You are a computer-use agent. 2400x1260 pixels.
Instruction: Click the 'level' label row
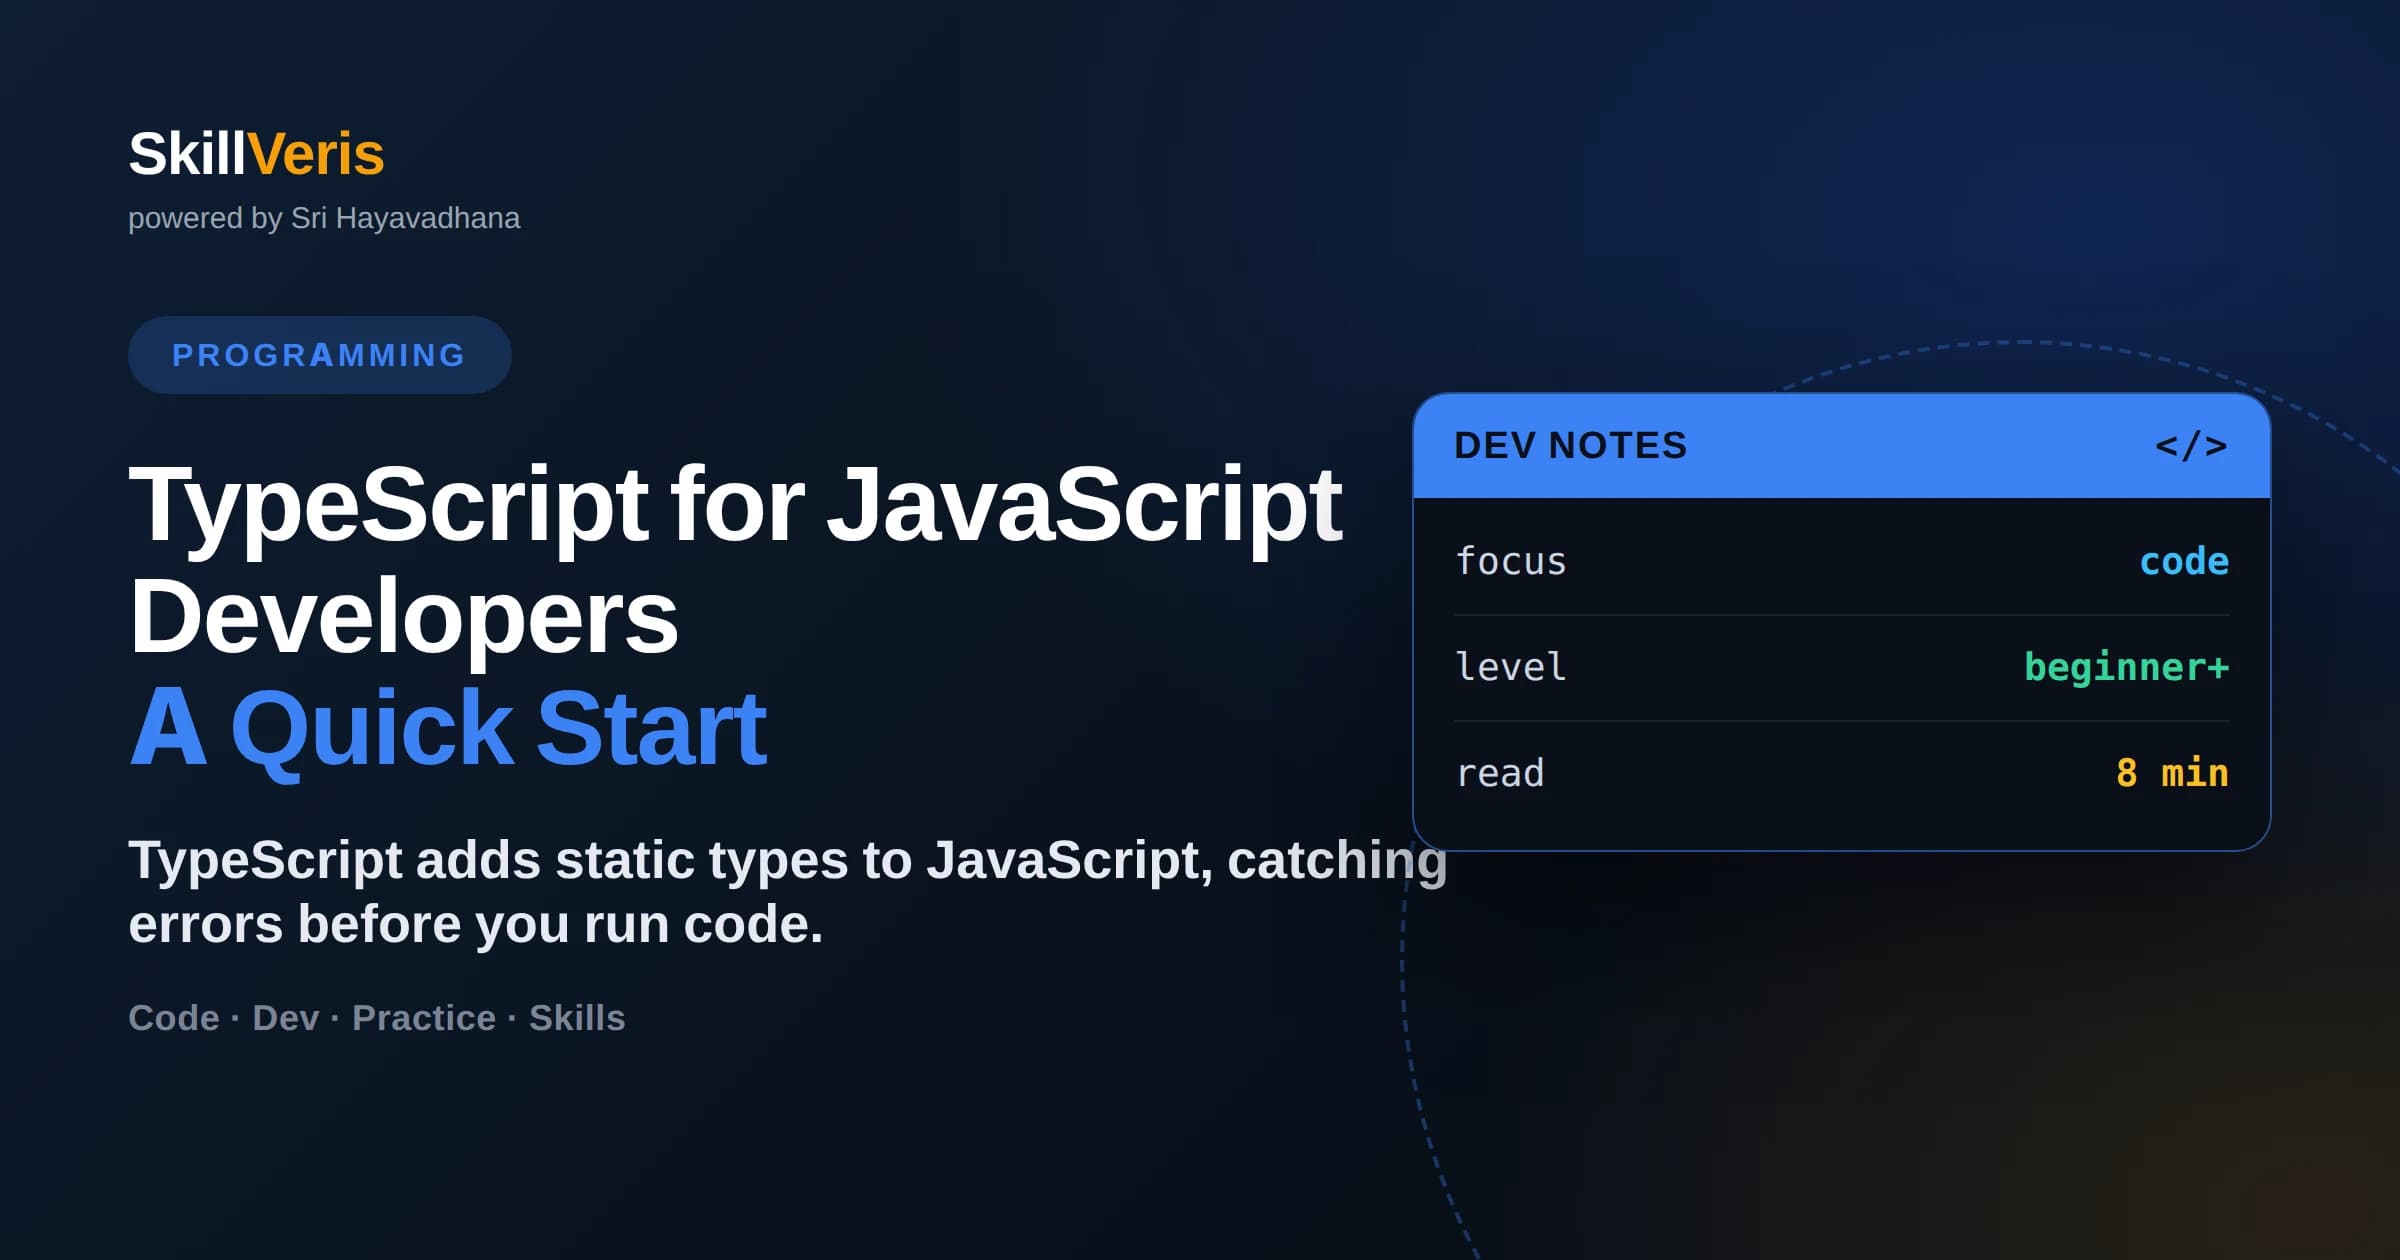click(1842, 668)
